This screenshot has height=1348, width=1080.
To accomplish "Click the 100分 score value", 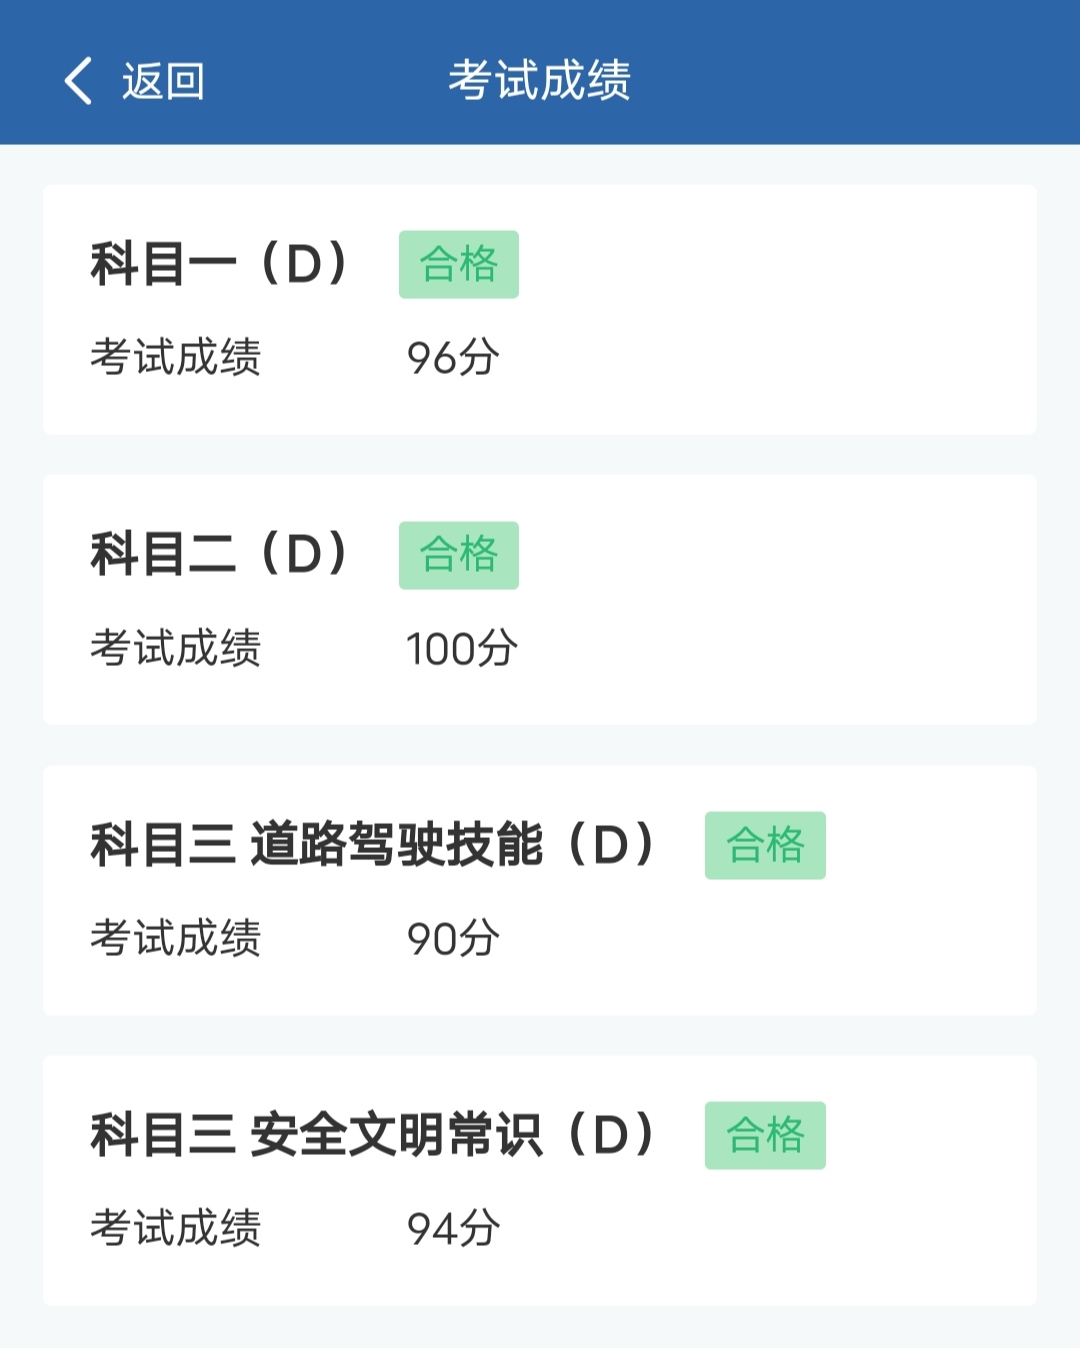I will point(461,648).
